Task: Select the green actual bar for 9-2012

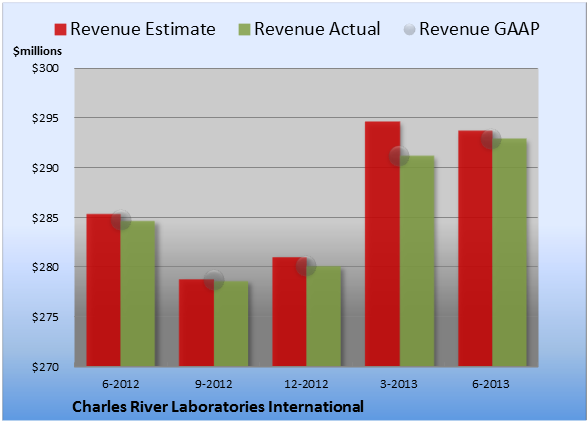Action: 231,323
